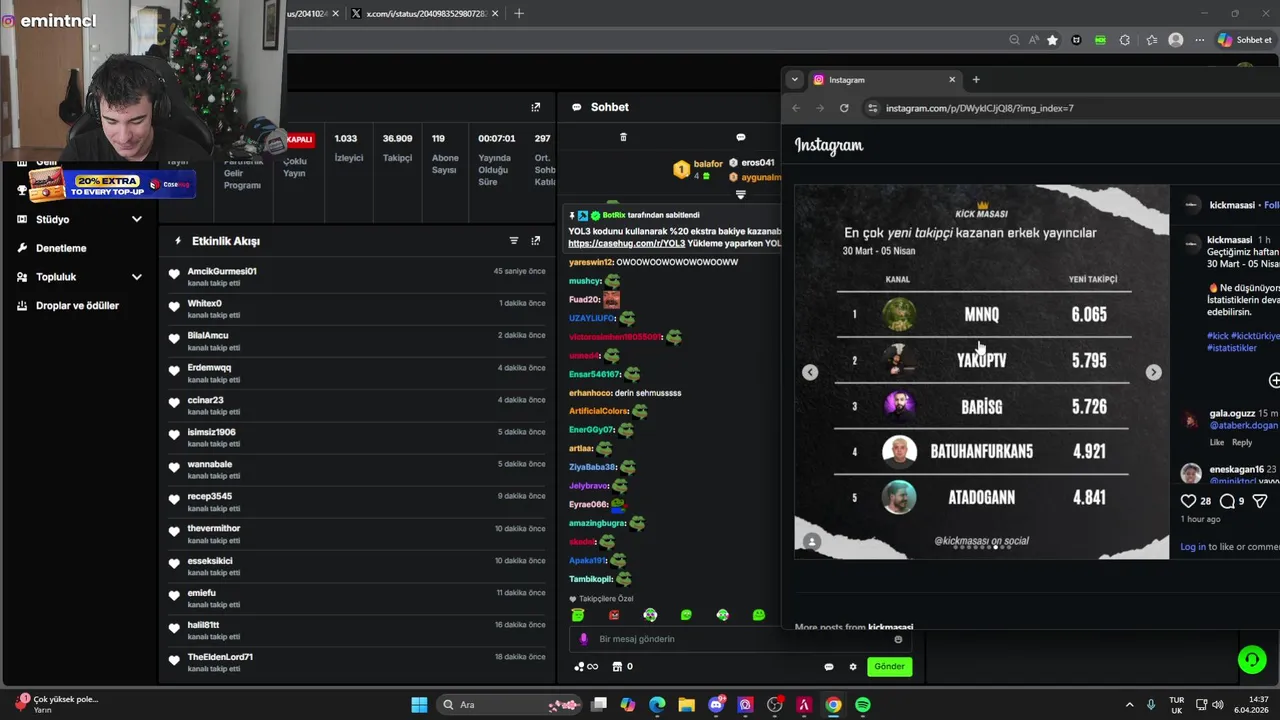Viewport: 1280px width, 720px height.
Task: Open a new tab in Instagram window
Action: click(x=976, y=80)
